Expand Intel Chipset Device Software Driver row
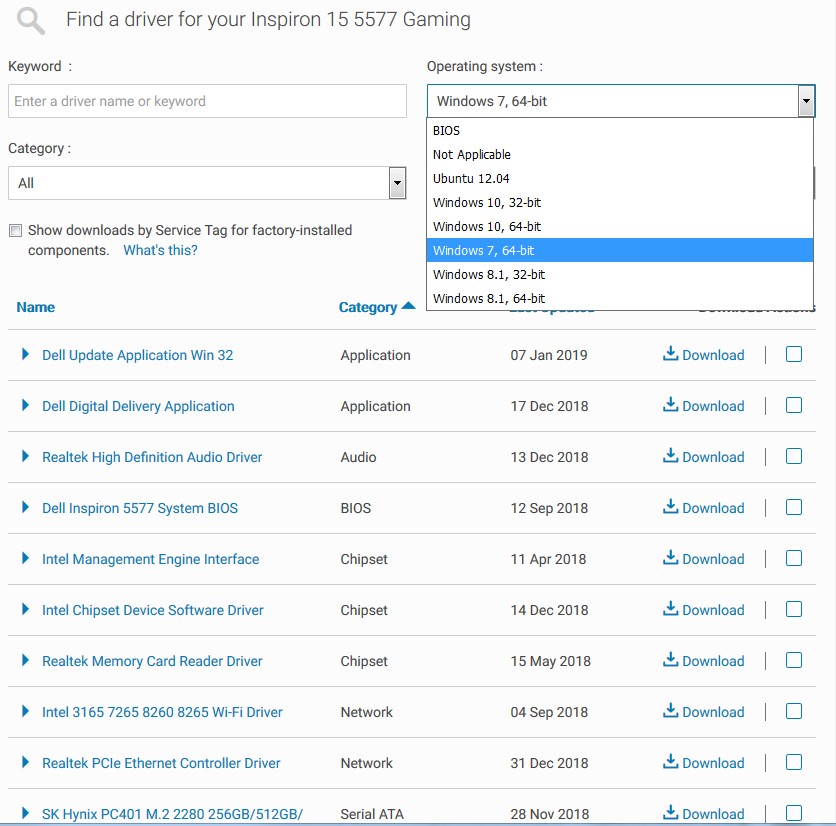Viewport: 836px width, 826px height. tap(25, 609)
